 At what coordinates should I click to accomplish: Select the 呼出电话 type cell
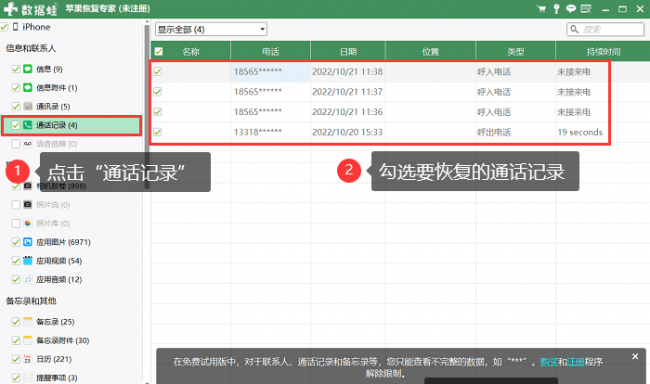tap(494, 132)
